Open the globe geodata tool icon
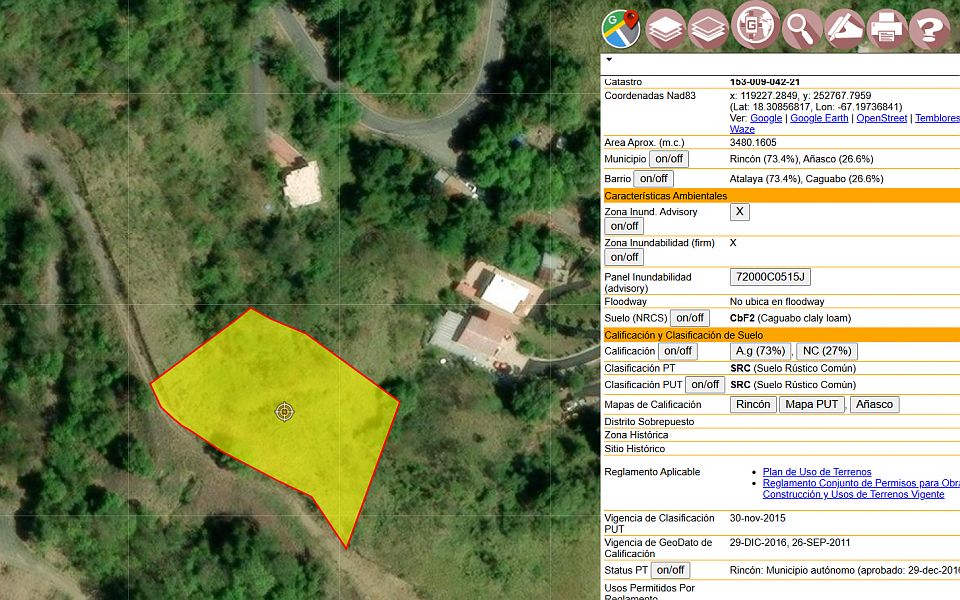The width and height of the screenshot is (960, 600). (x=755, y=26)
